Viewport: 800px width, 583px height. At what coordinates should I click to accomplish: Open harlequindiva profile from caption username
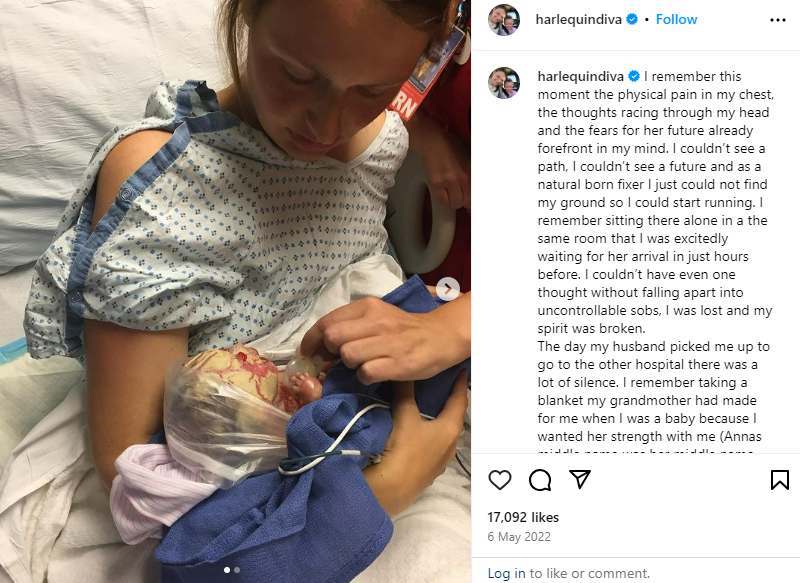tap(581, 76)
